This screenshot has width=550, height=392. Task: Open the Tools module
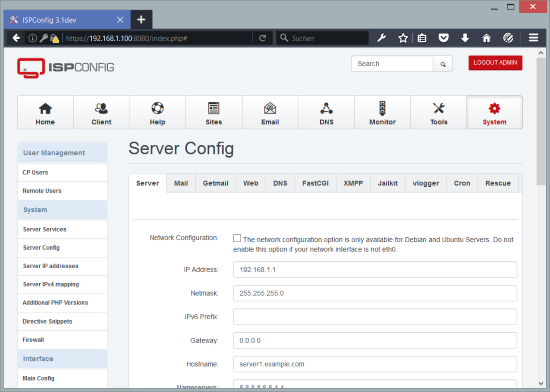438,113
